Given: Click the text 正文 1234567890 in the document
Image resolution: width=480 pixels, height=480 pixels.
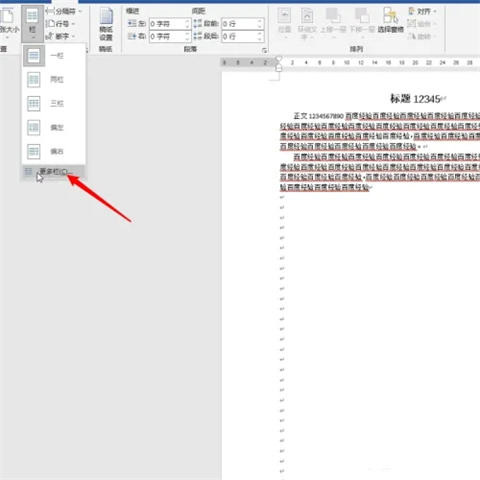Looking at the screenshot, I should pyautogui.click(x=318, y=116).
